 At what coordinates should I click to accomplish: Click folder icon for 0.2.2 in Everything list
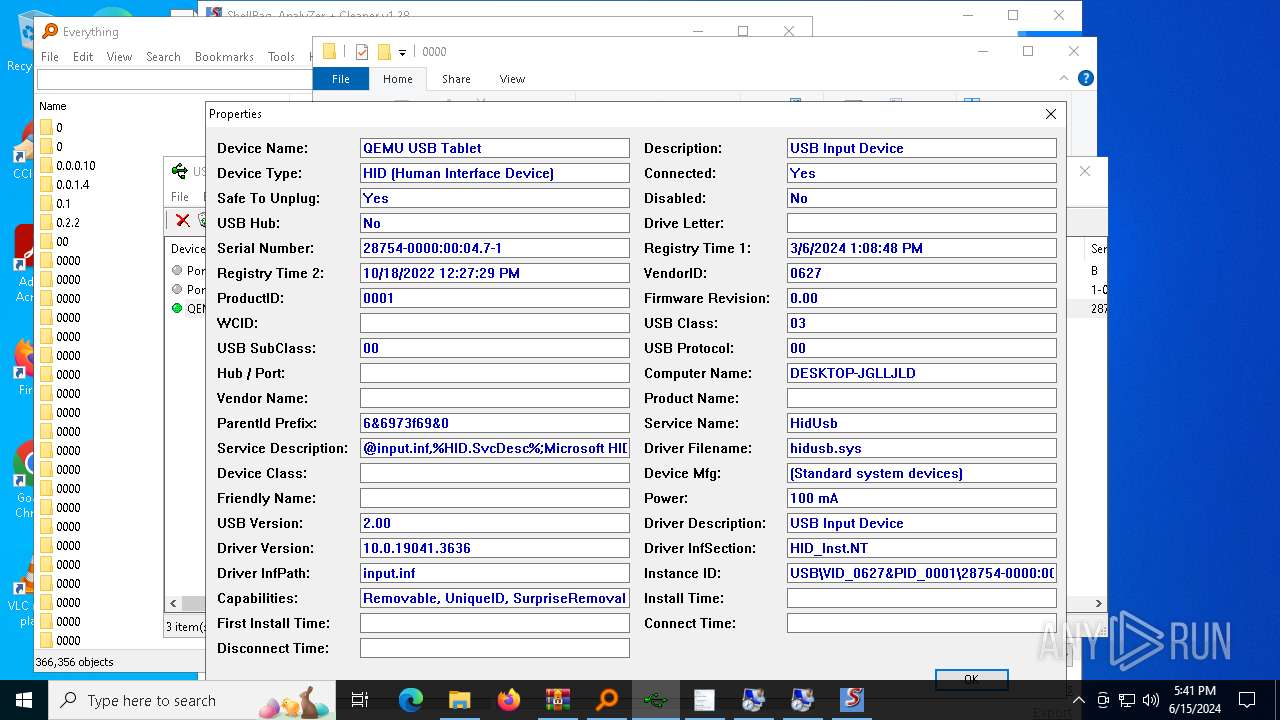pyautogui.click(x=46, y=222)
